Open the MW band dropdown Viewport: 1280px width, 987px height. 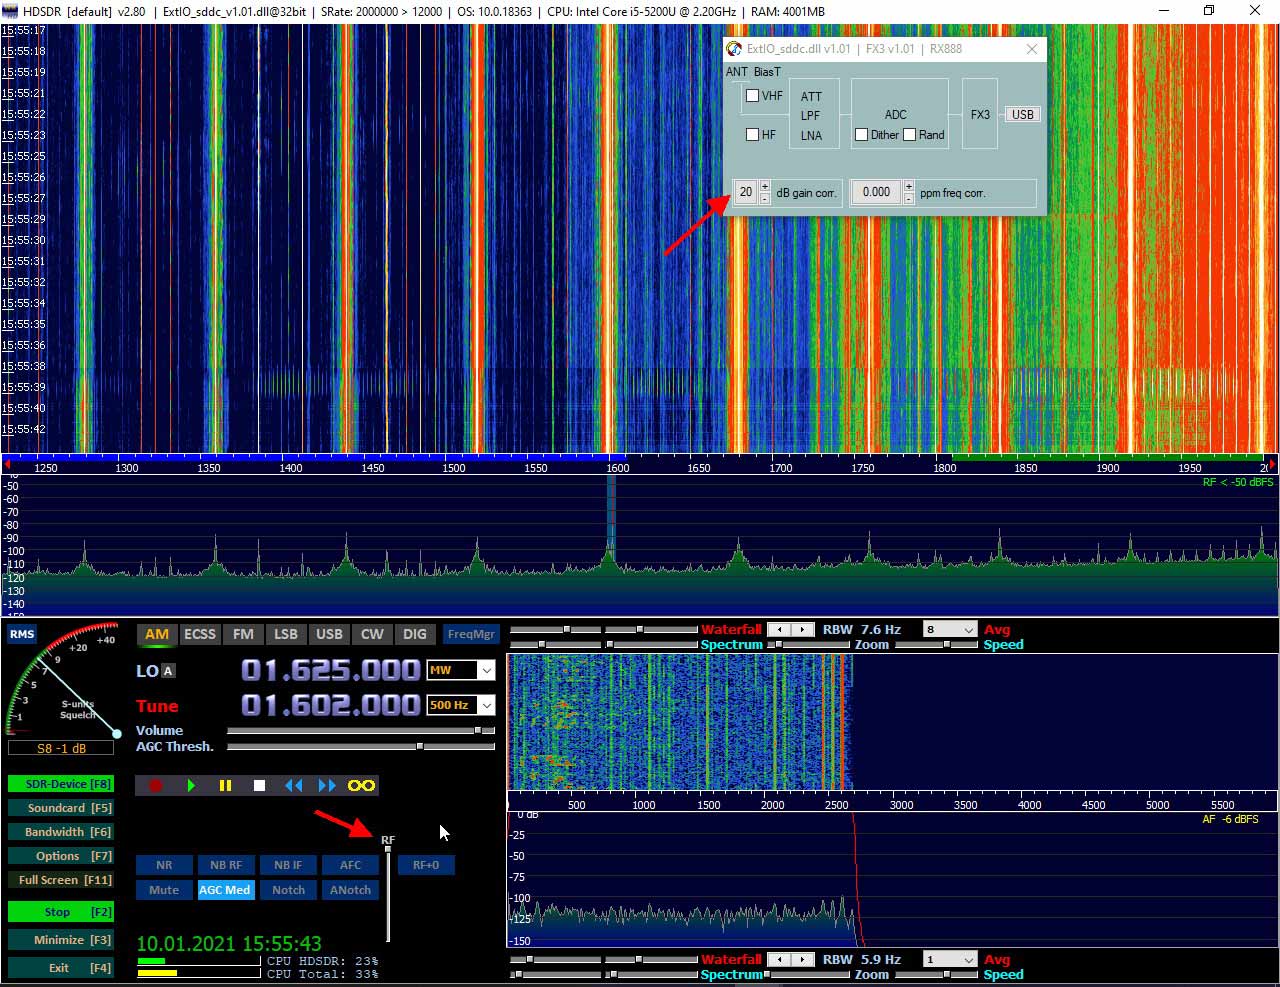coord(486,670)
